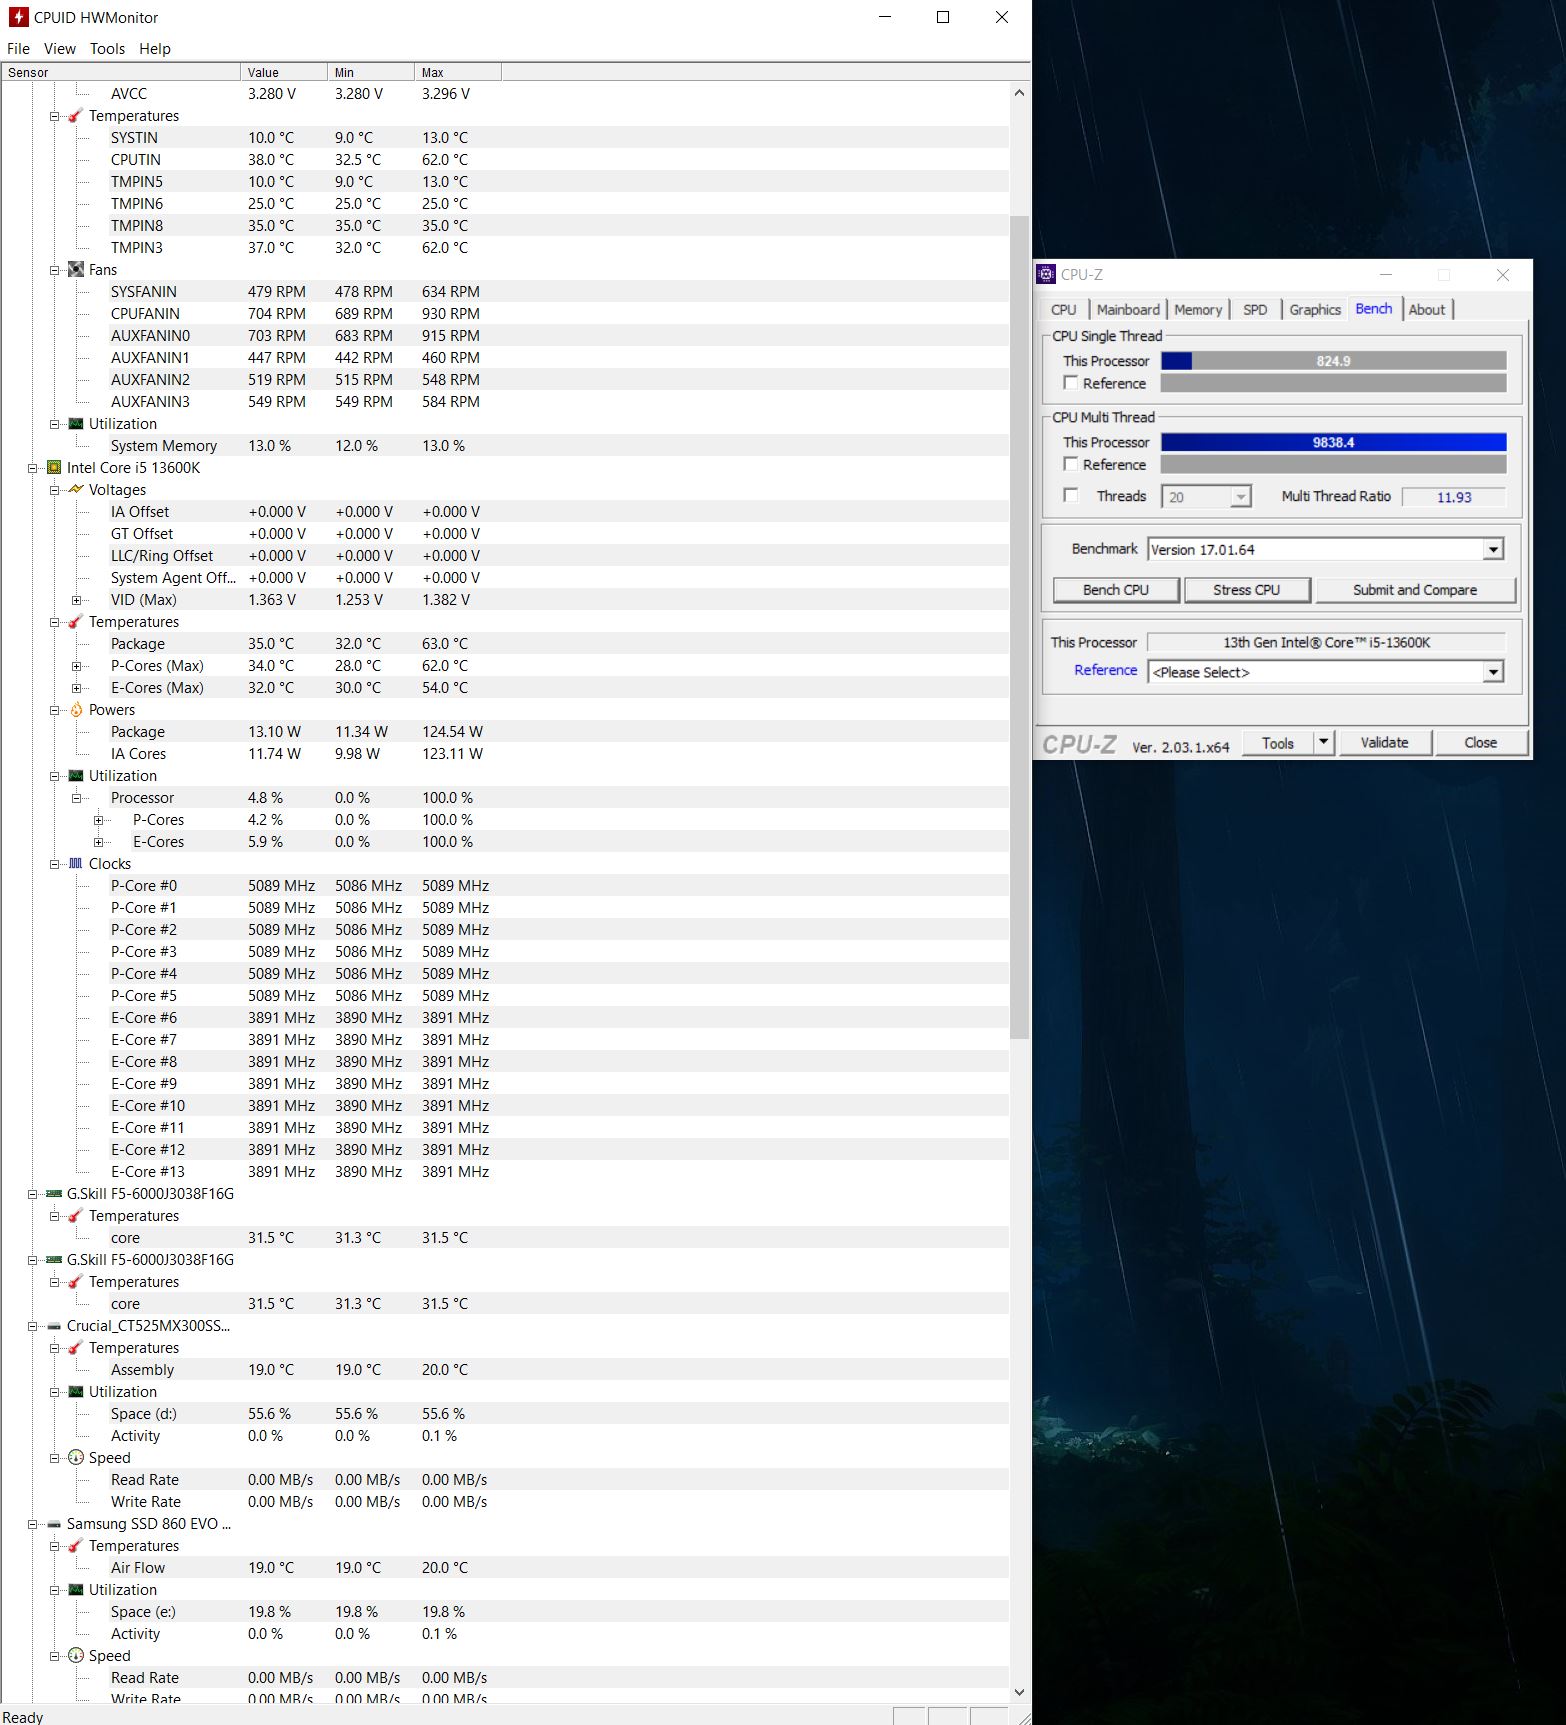Click the Bench CPU button
This screenshot has height=1725, width=1566.
(x=1116, y=590)
